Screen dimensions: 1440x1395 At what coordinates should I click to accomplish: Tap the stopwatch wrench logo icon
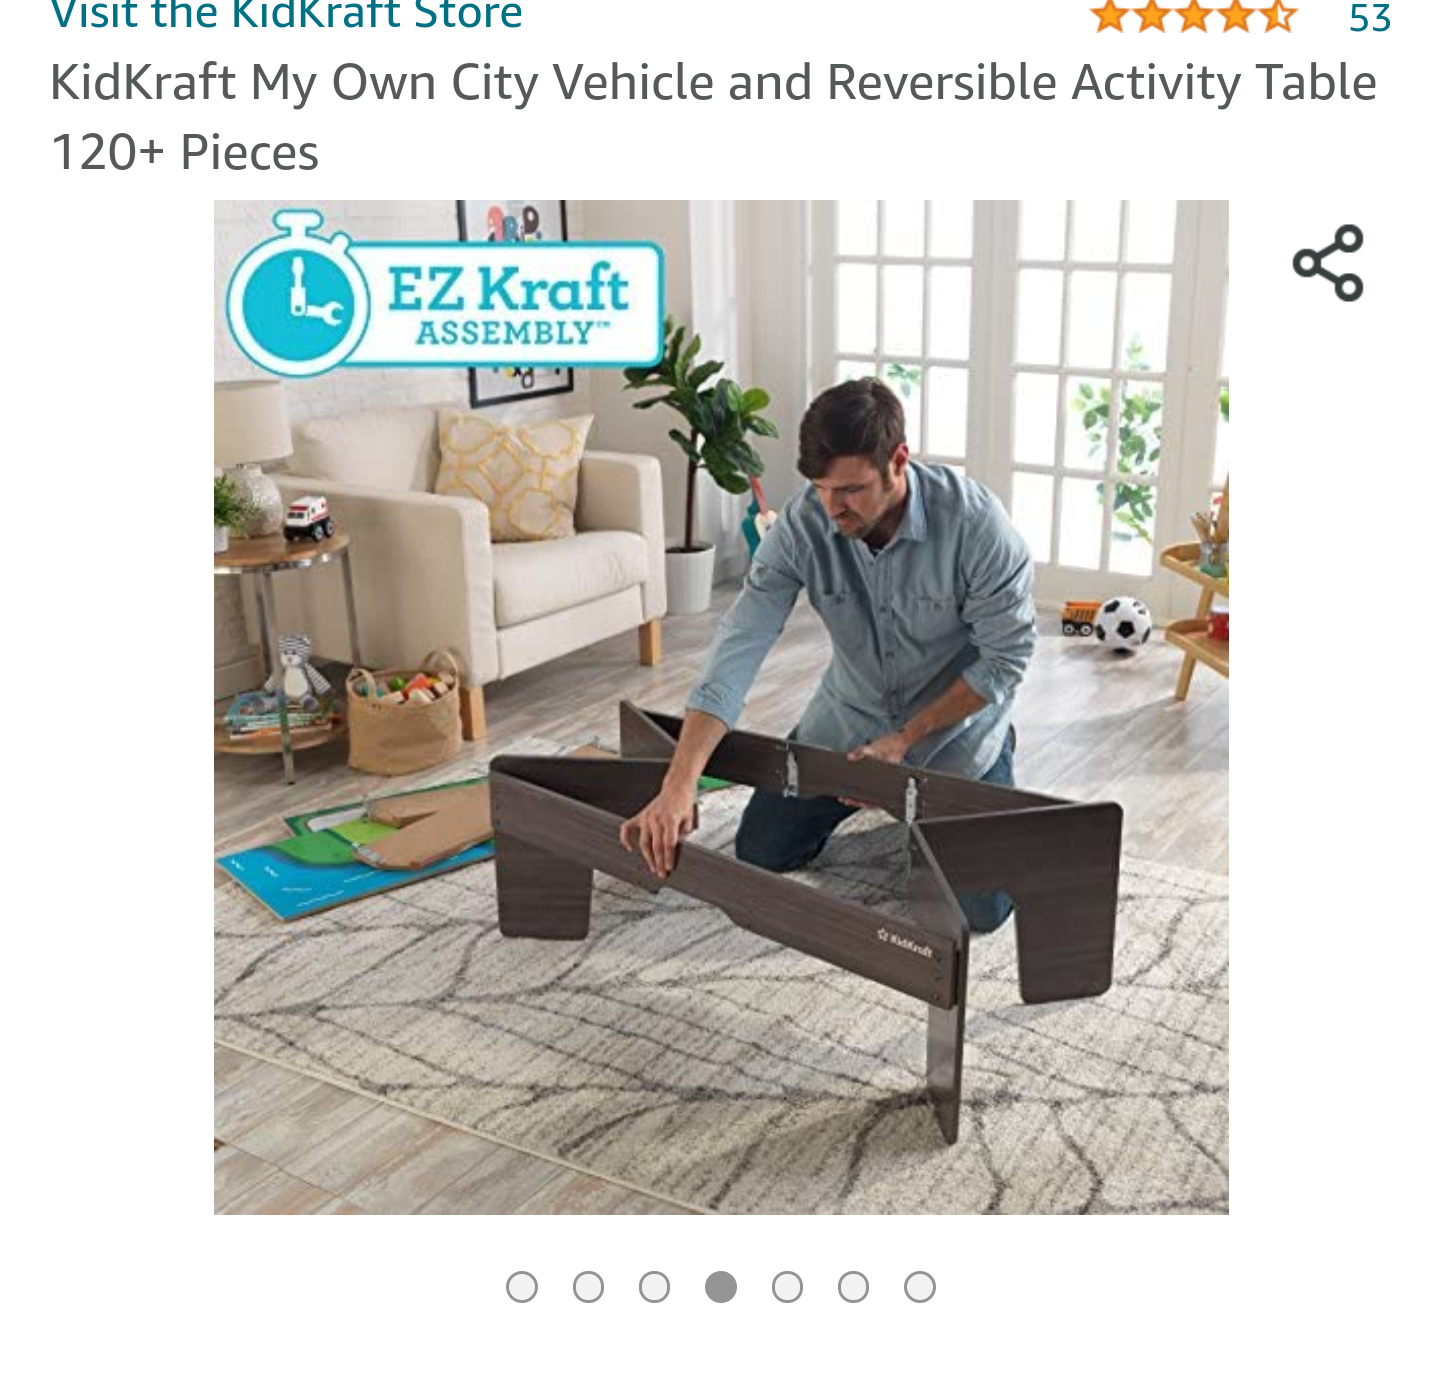[297, 297]
